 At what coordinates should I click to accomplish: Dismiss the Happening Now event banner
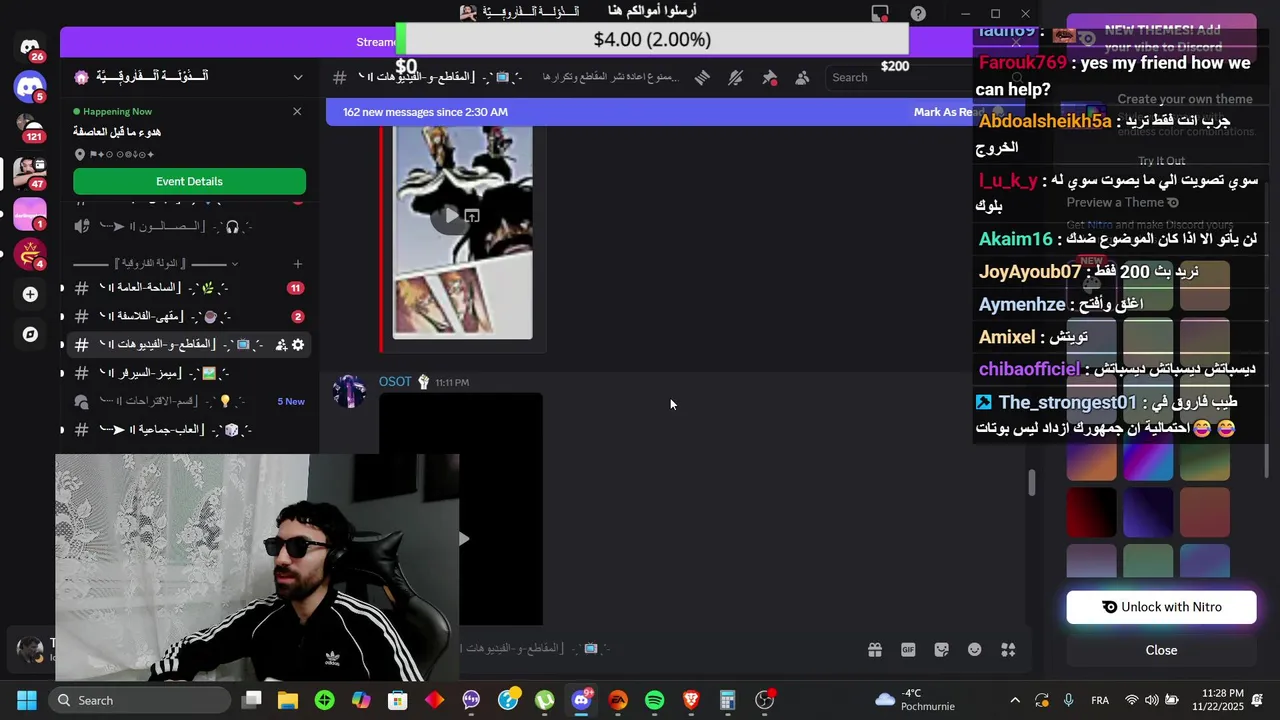pyautogui.click(x=297, y=111)
